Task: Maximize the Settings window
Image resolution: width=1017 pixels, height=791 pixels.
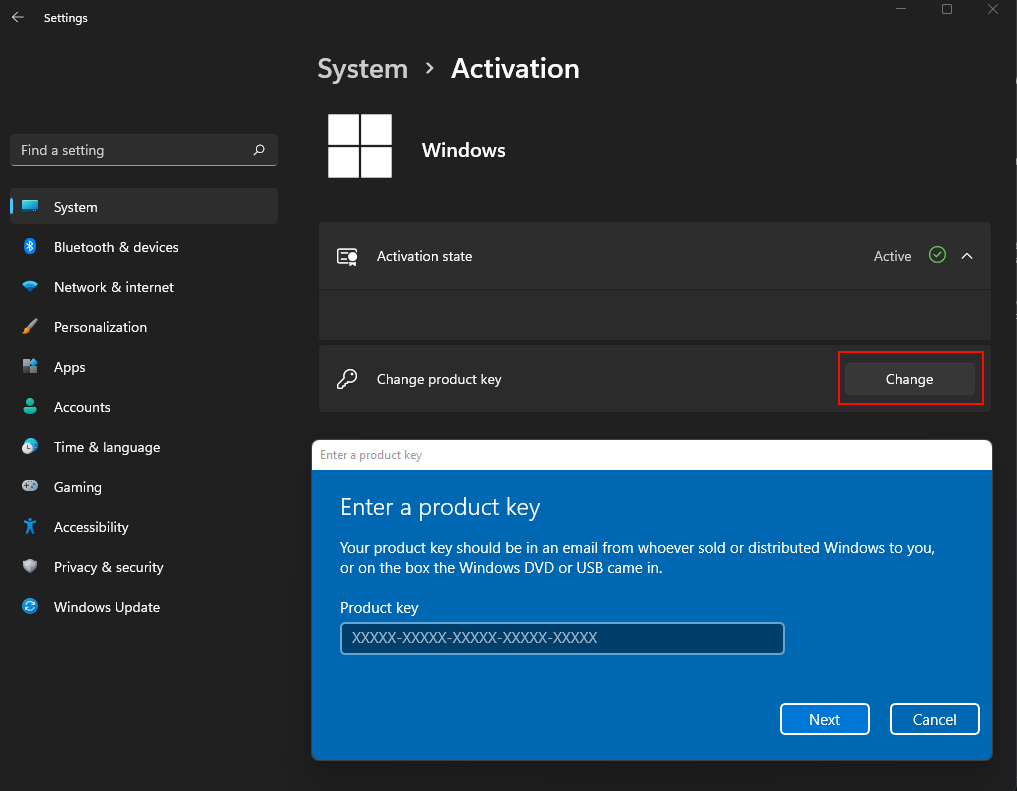Action: pos(947,9)
